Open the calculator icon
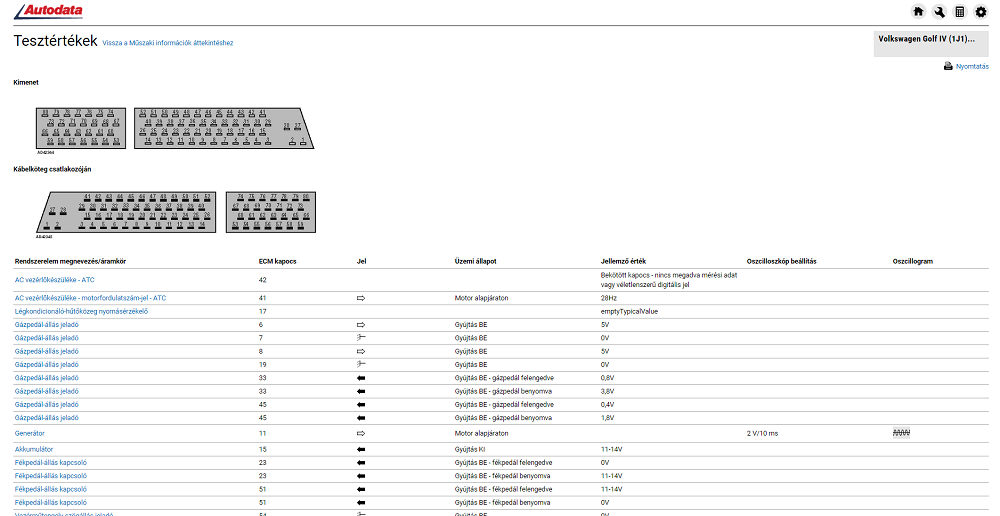 [960, 11]
